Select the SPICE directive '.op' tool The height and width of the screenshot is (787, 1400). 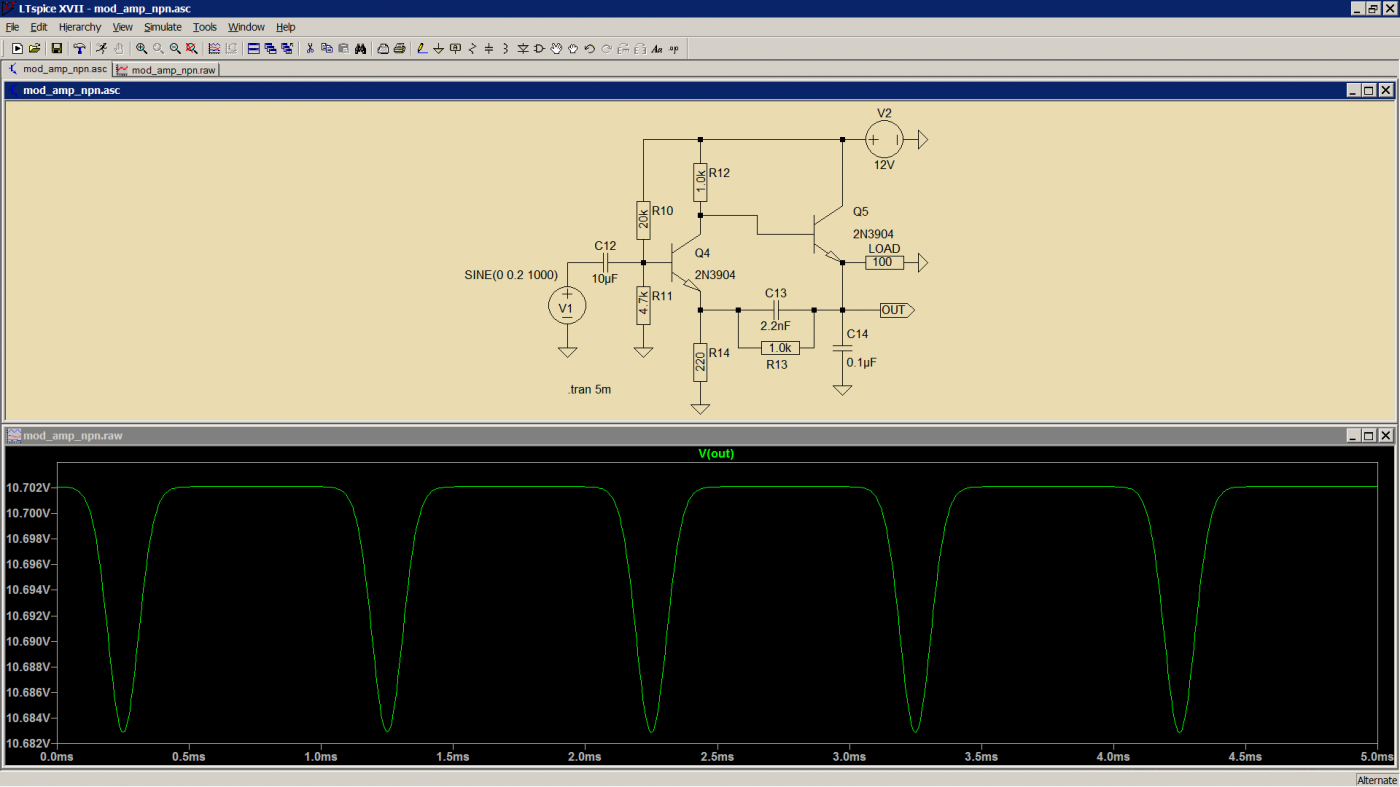[674, 48]
